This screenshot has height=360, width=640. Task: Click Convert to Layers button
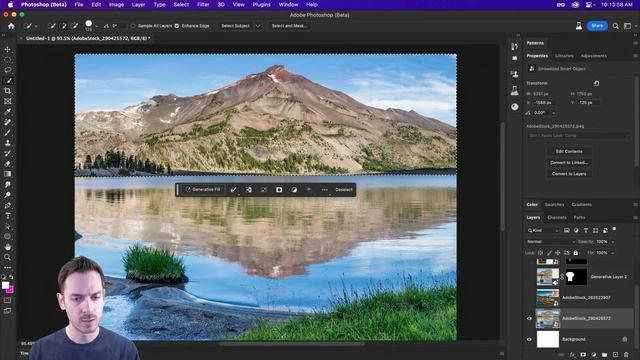(569, 174)
